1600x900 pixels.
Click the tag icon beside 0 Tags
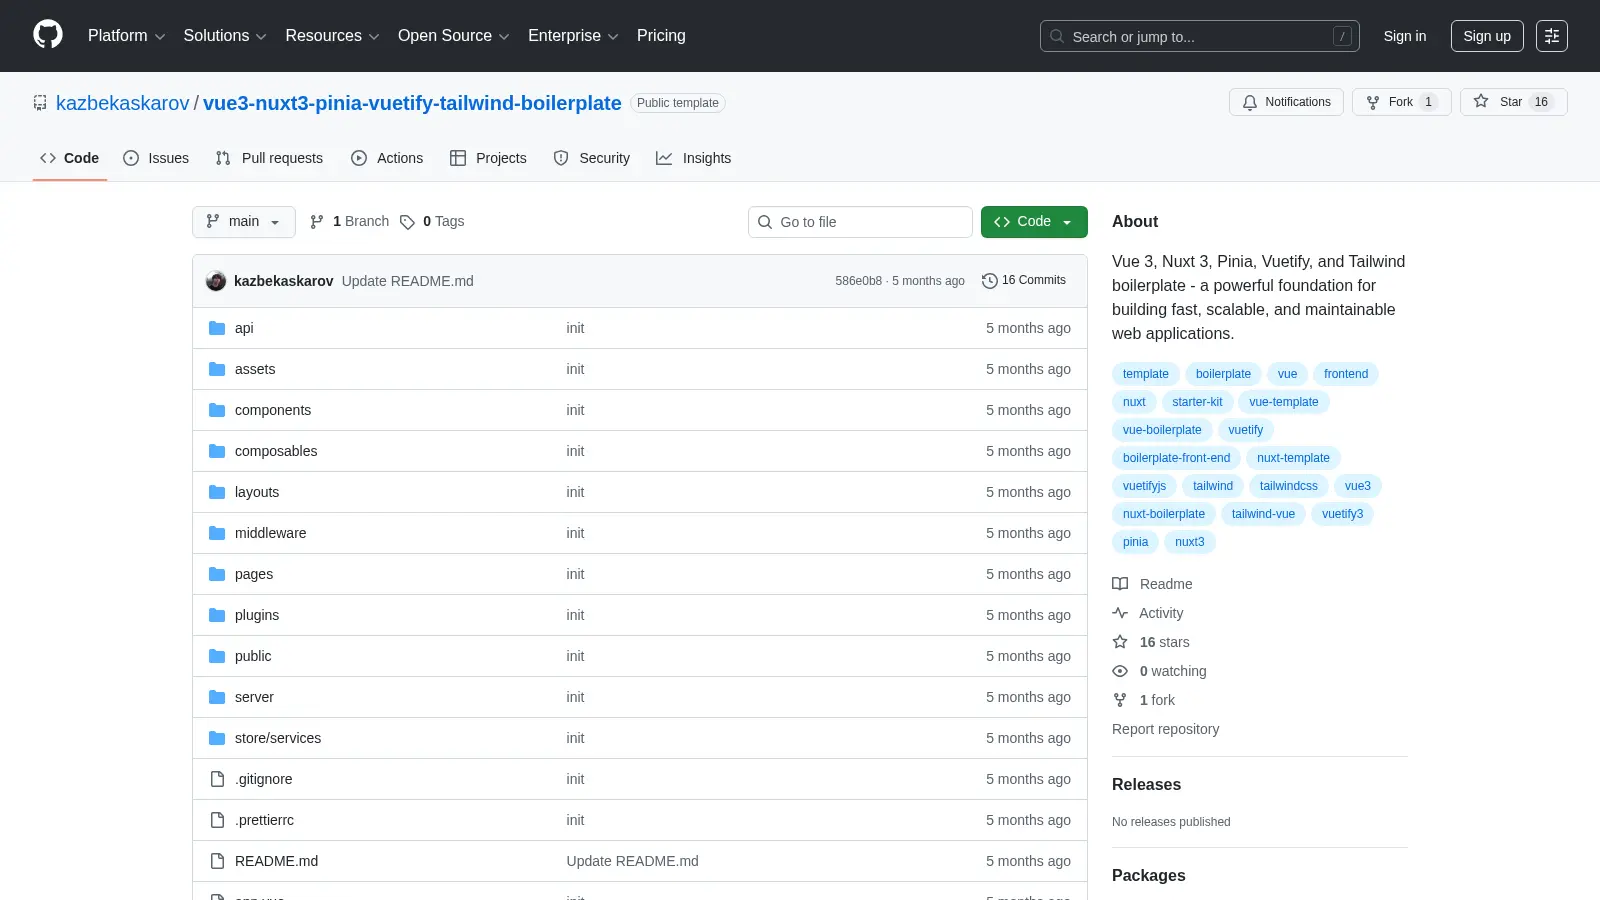tap(407, 222)
